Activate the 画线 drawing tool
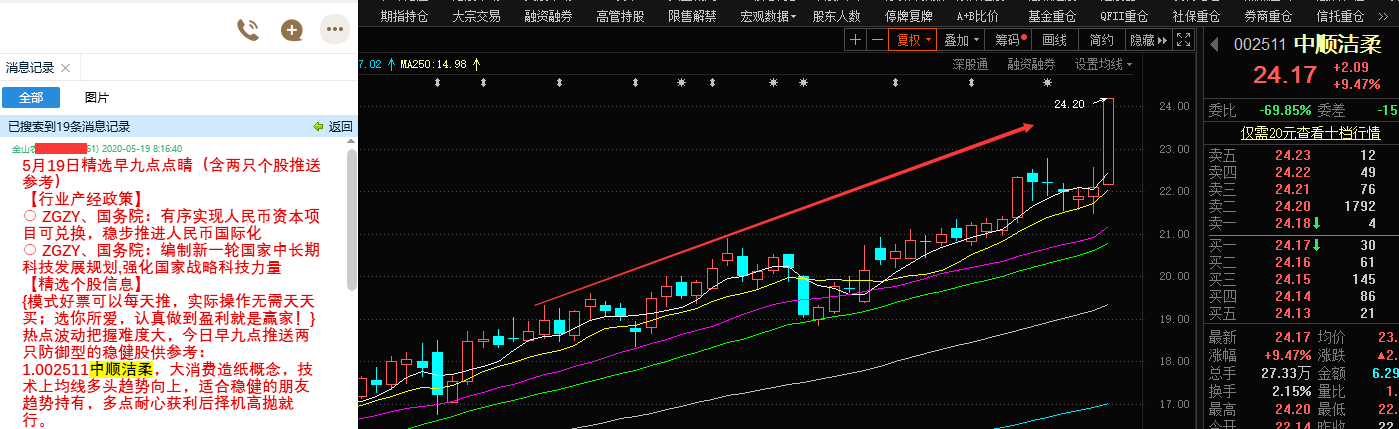The height and width of the screenshot is (429, 1399). [x=1054, y=40]
